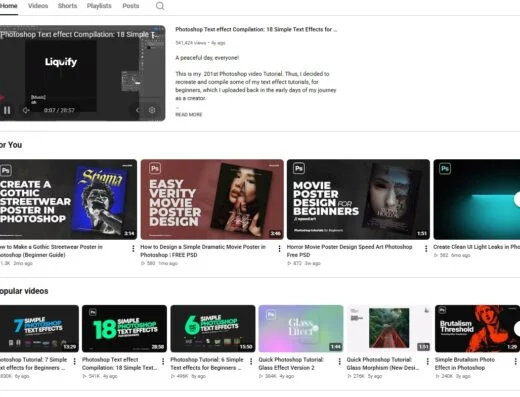Open teal light leaks video thumbnail
Screen dimensions: 520x397
(x=477, y=199)
